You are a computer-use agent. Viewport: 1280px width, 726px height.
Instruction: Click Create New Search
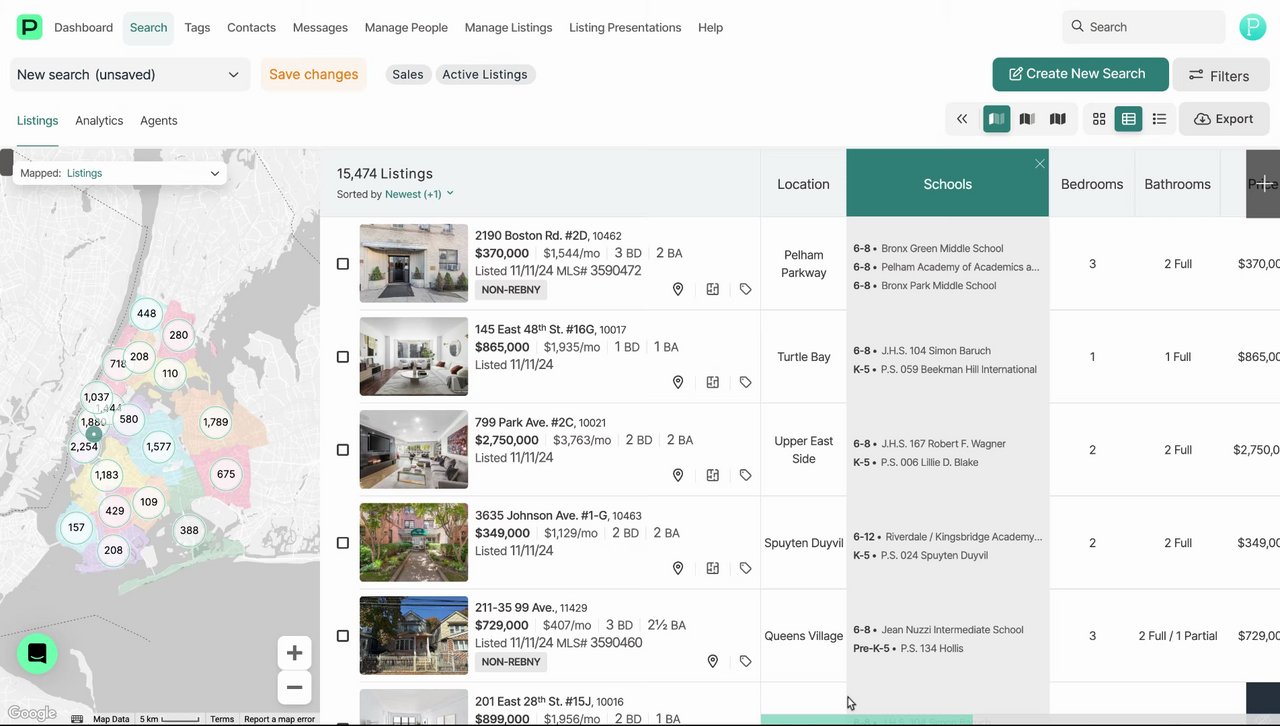tap(1080, 74)
